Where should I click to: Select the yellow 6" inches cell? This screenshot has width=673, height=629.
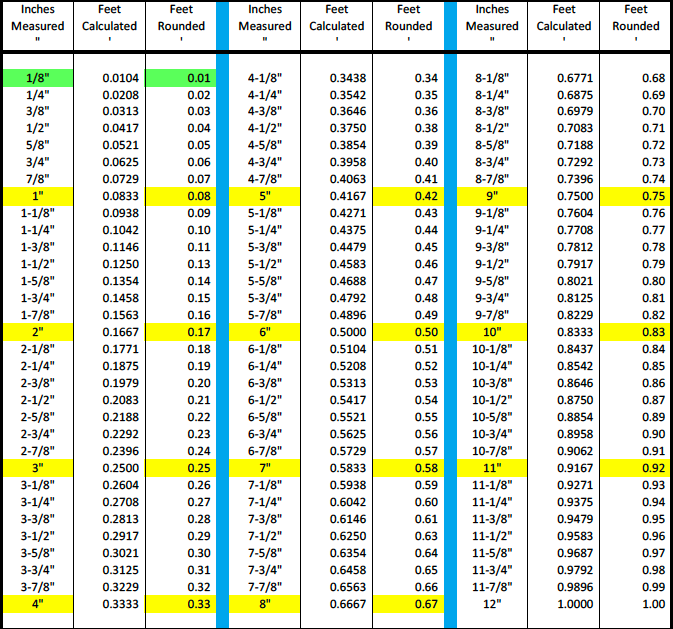(264, 332)
